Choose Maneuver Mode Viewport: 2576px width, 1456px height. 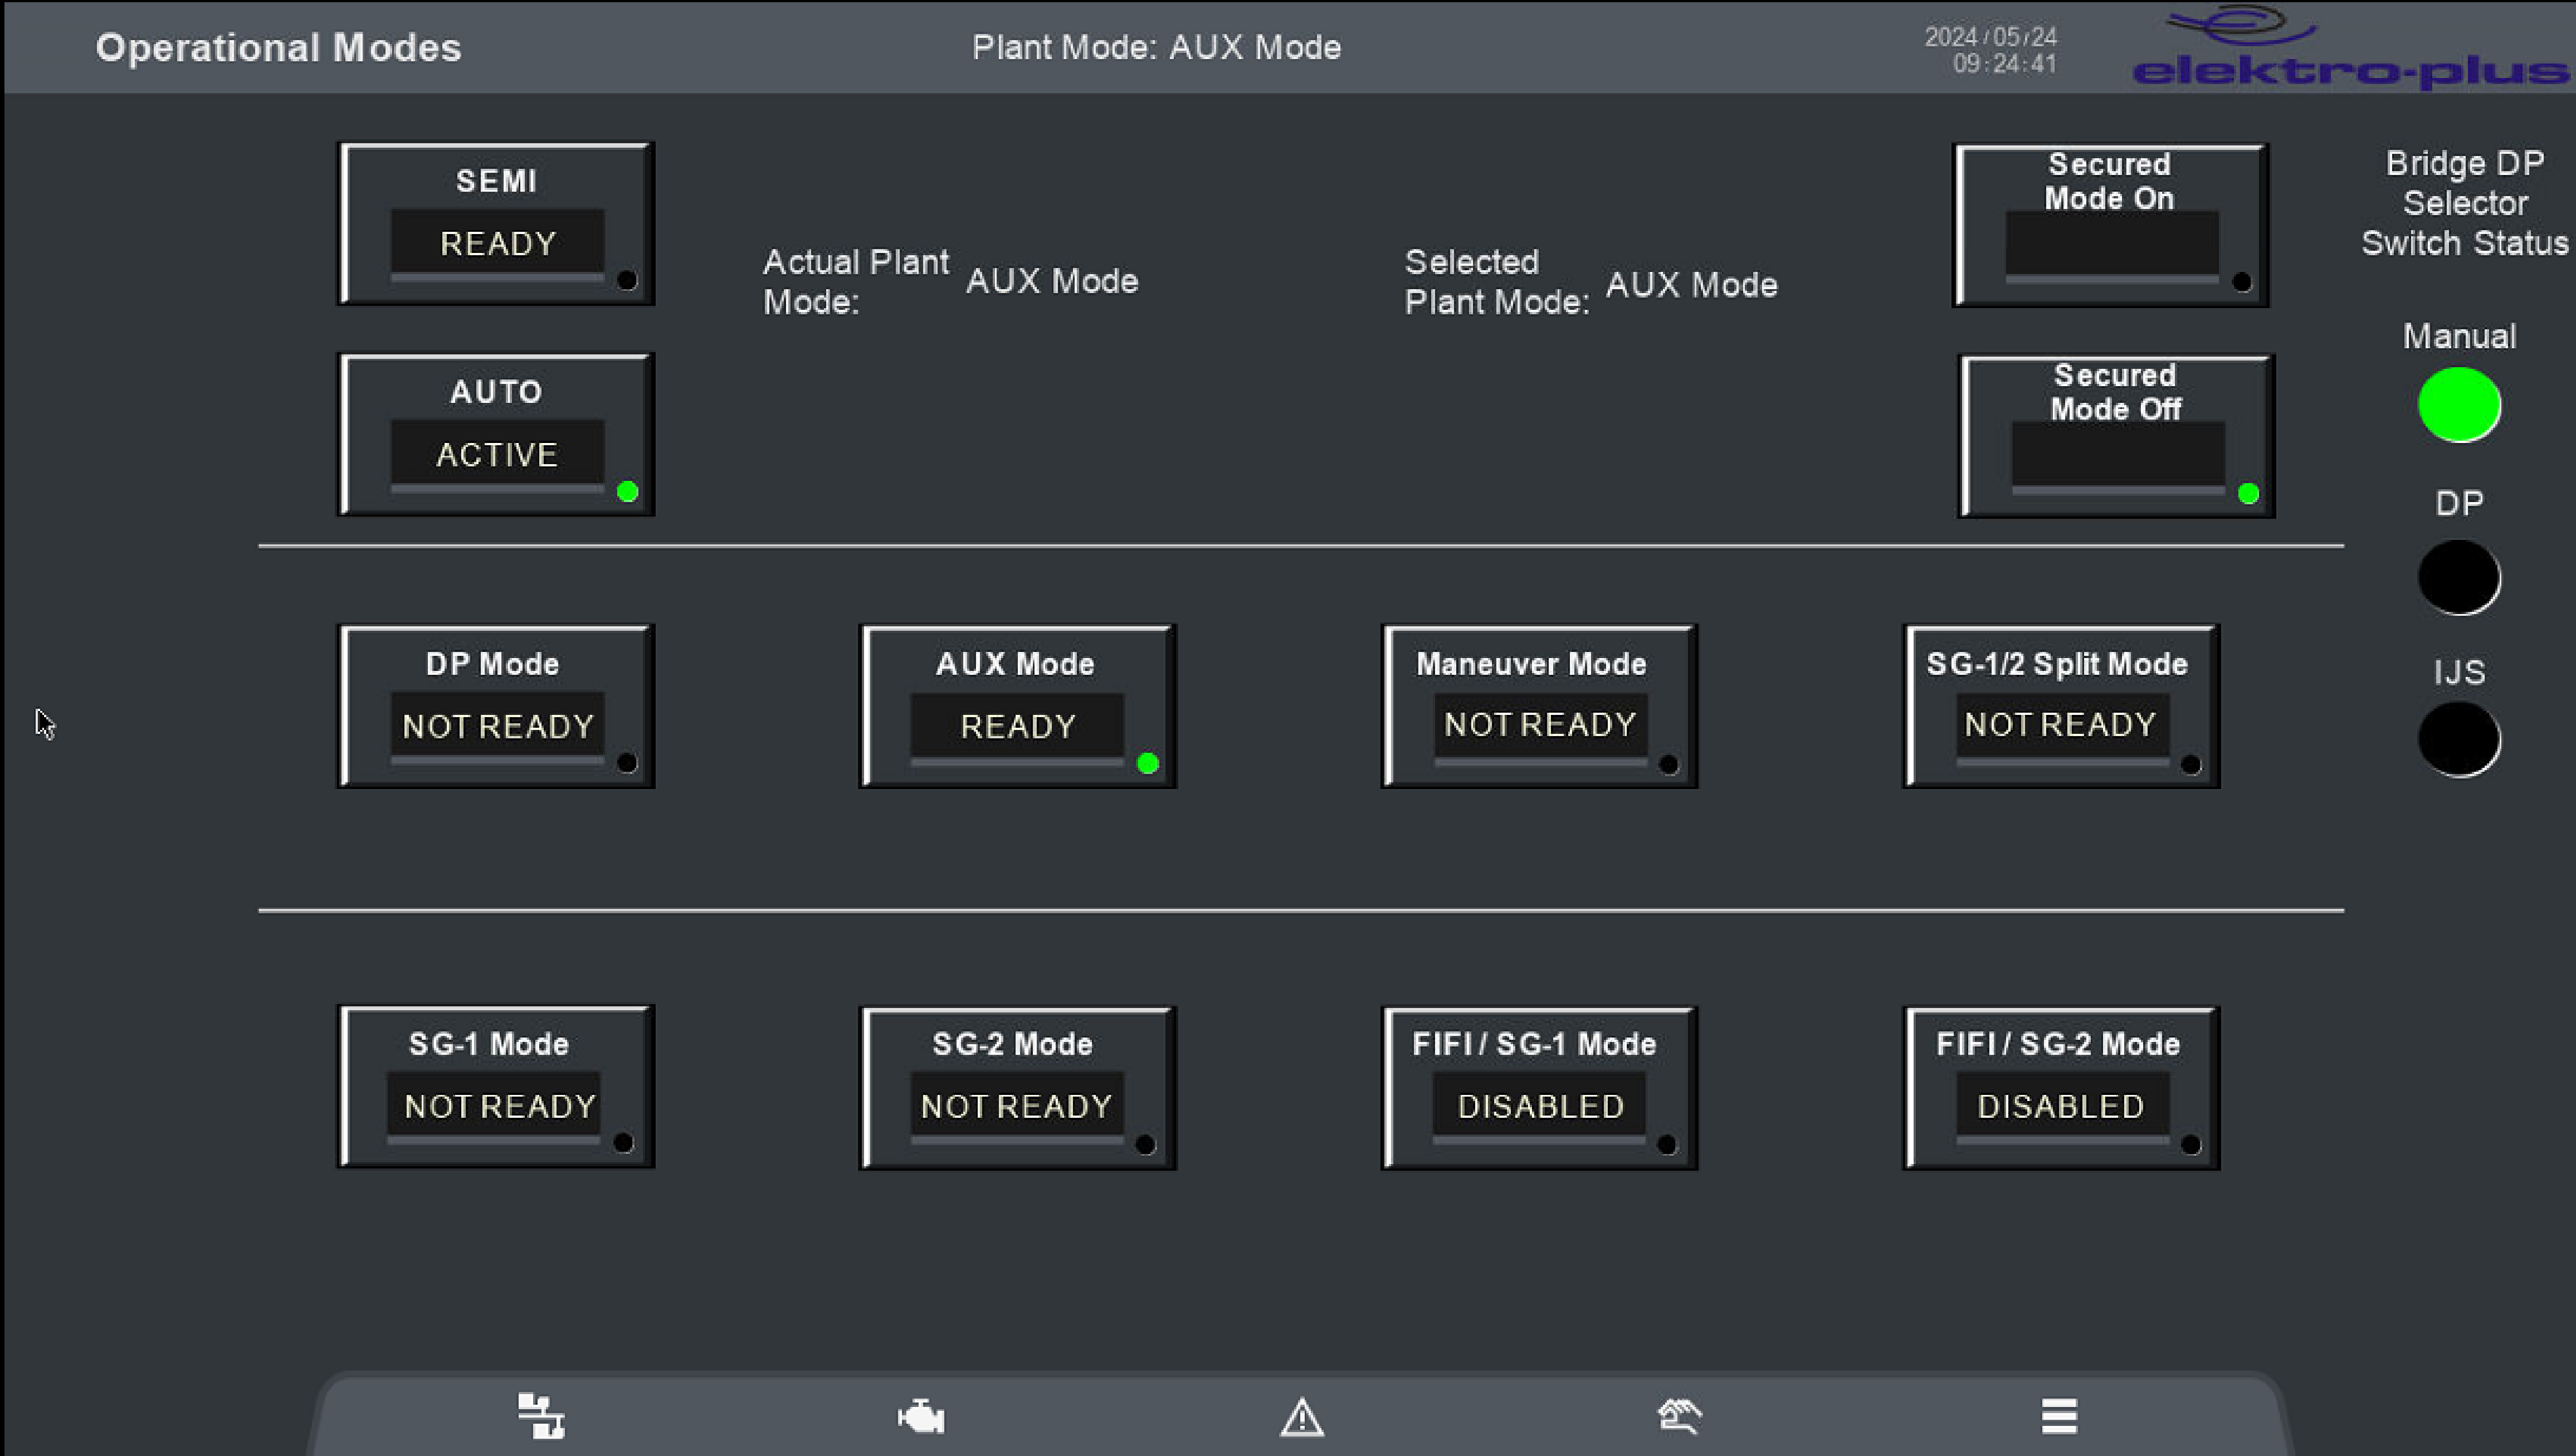point(1539,706)
